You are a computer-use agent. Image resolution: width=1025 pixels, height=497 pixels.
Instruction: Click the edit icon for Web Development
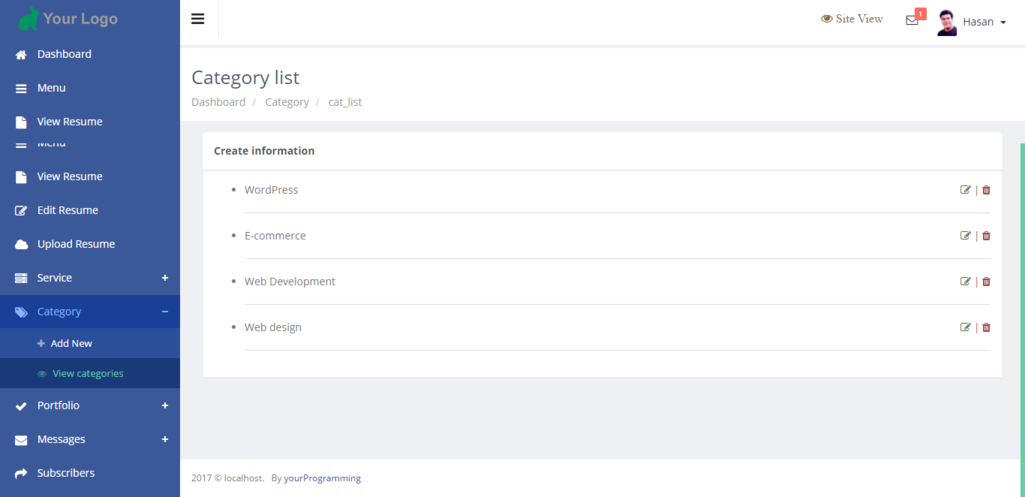point(965,282)
